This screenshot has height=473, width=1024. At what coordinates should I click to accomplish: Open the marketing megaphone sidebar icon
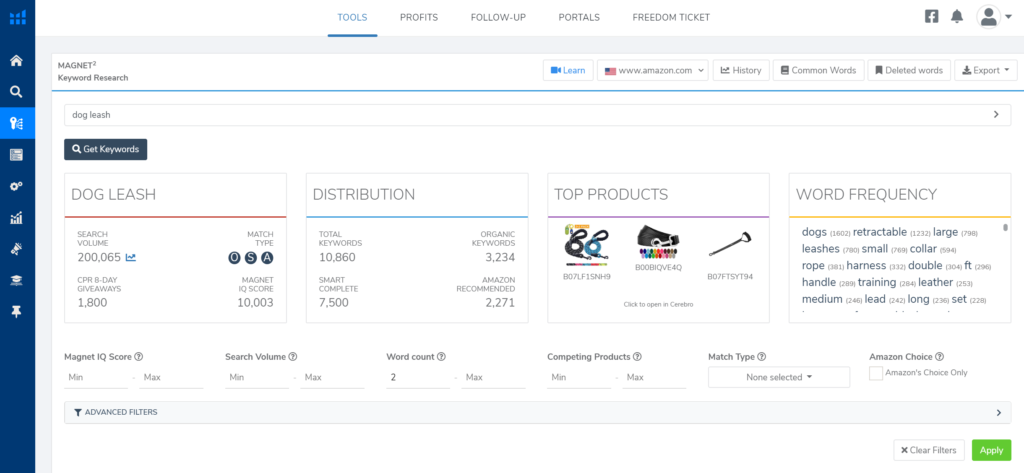pyautogui.click(x=17, y=249)
